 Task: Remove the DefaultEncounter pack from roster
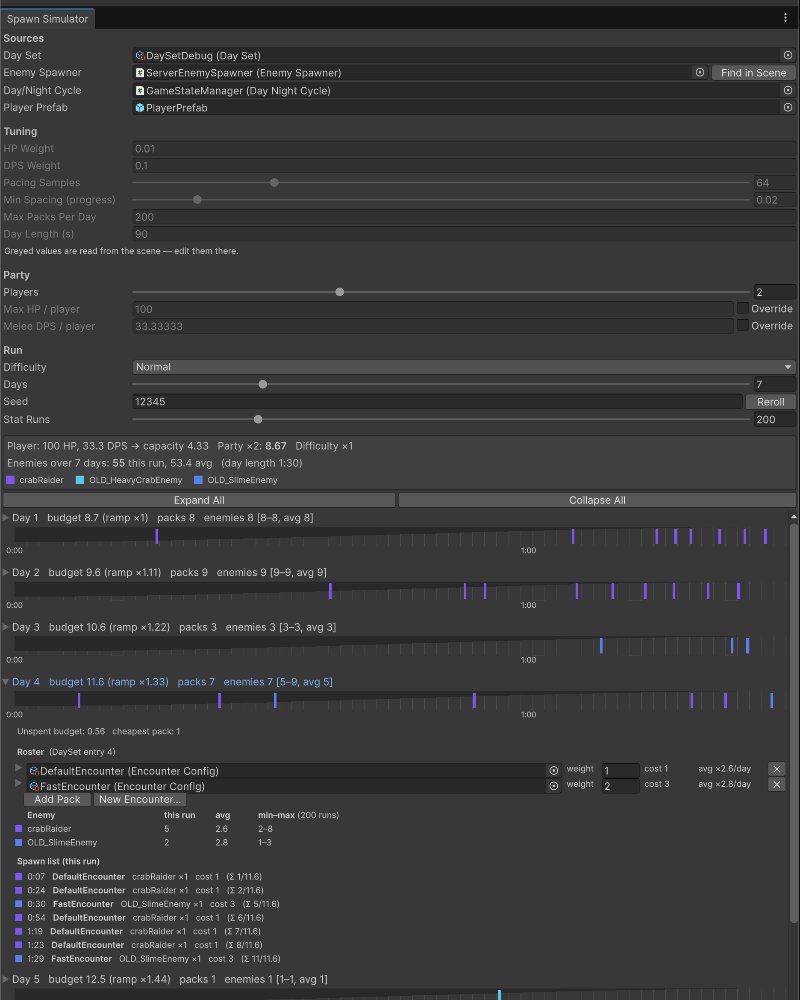[x=776, y=769]
